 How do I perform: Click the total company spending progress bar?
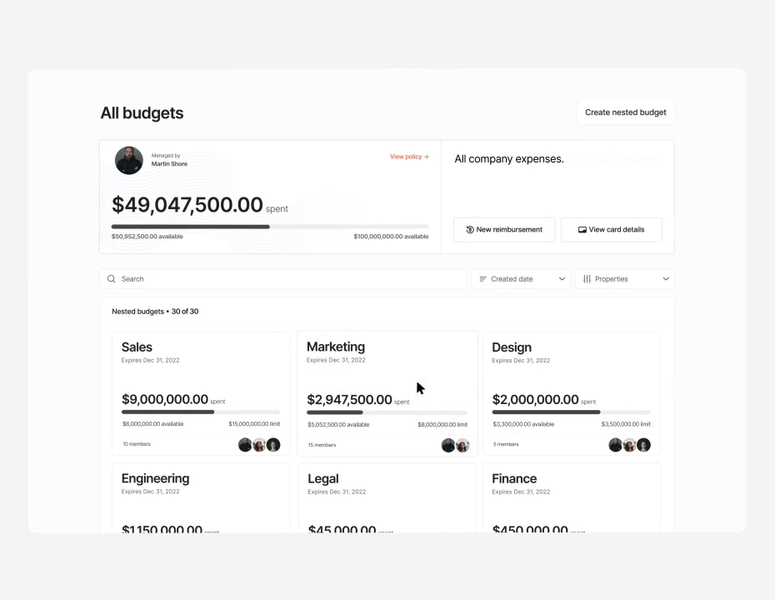tap(270, 227)
